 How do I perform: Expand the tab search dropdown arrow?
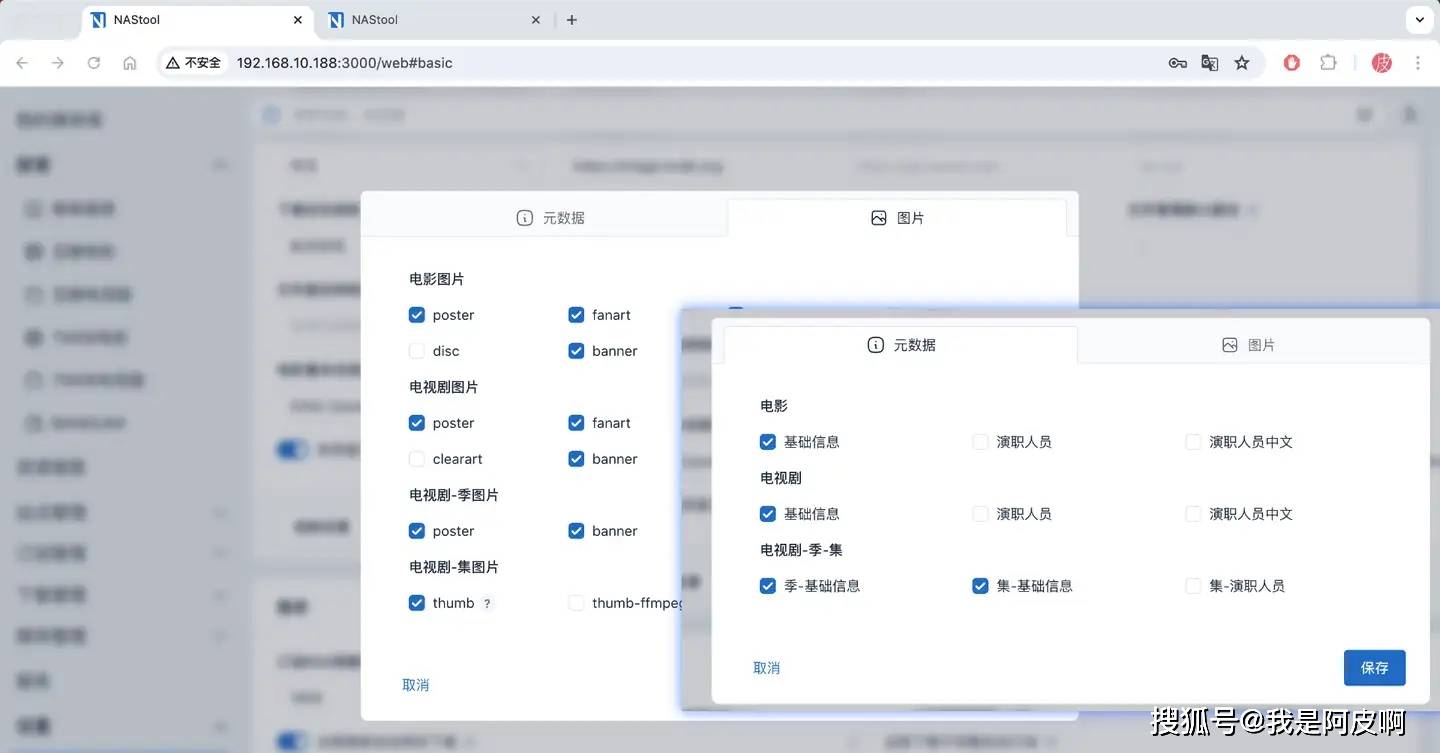tap(1419, 20)
